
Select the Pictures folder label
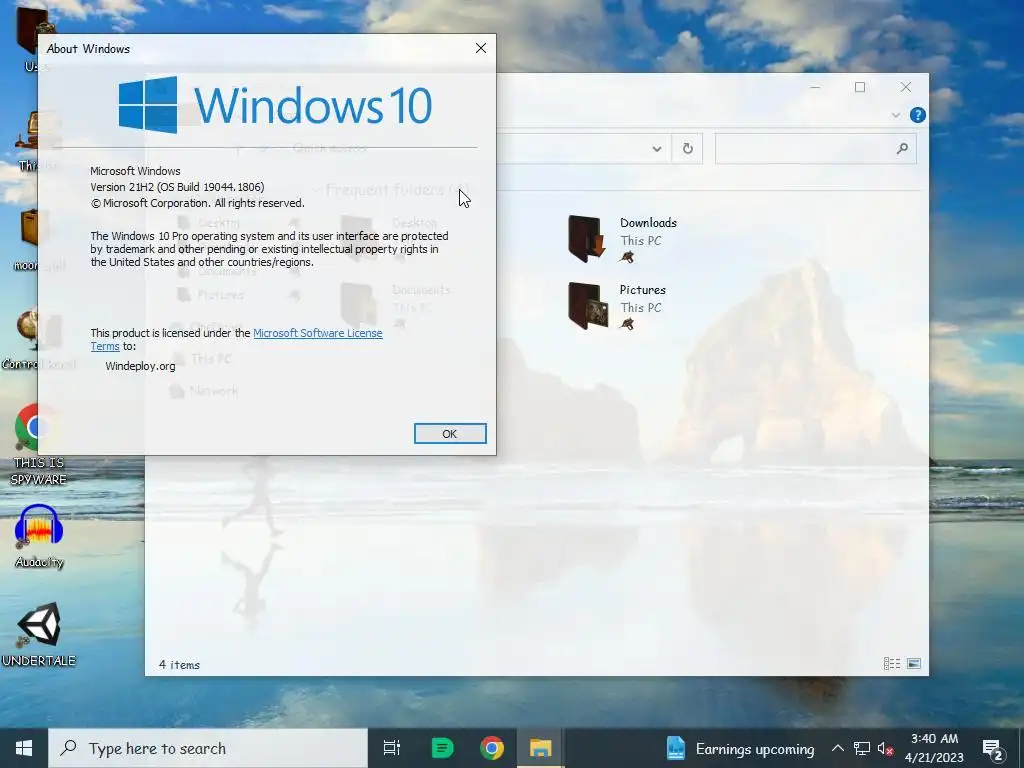643,290
